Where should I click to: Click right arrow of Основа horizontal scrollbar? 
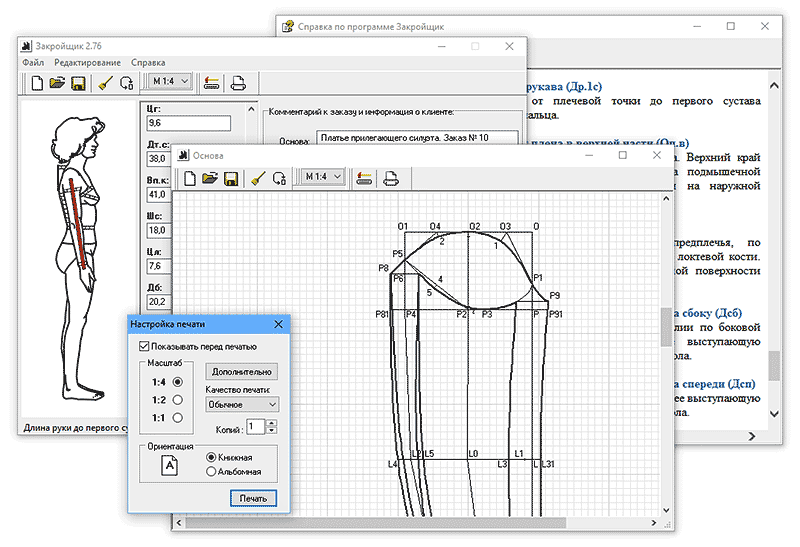(654, 523)
